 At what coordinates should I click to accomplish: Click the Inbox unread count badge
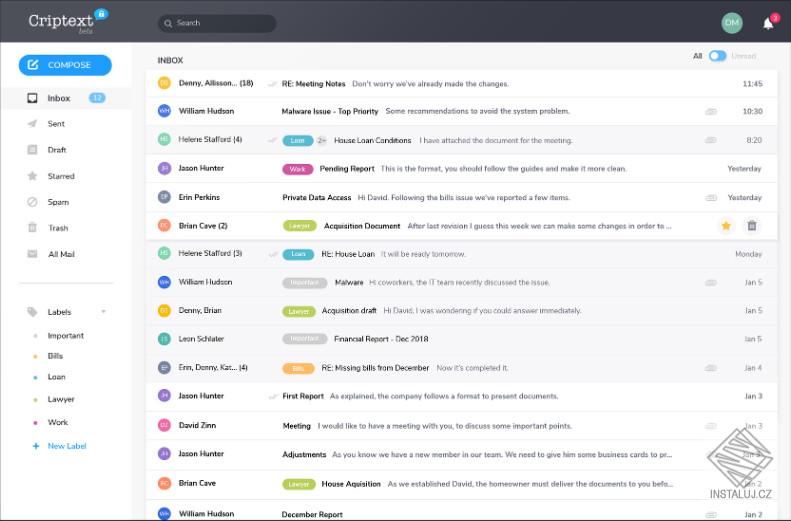(x=97, y=98)
